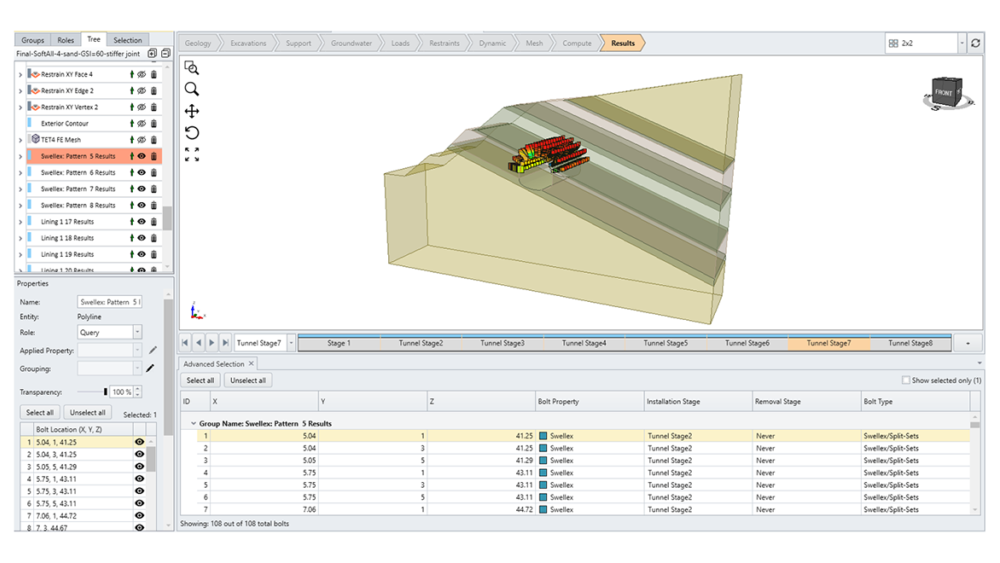1000x563 pixels.
Task: Open the Mesh workflow tab
Action: 534,43
